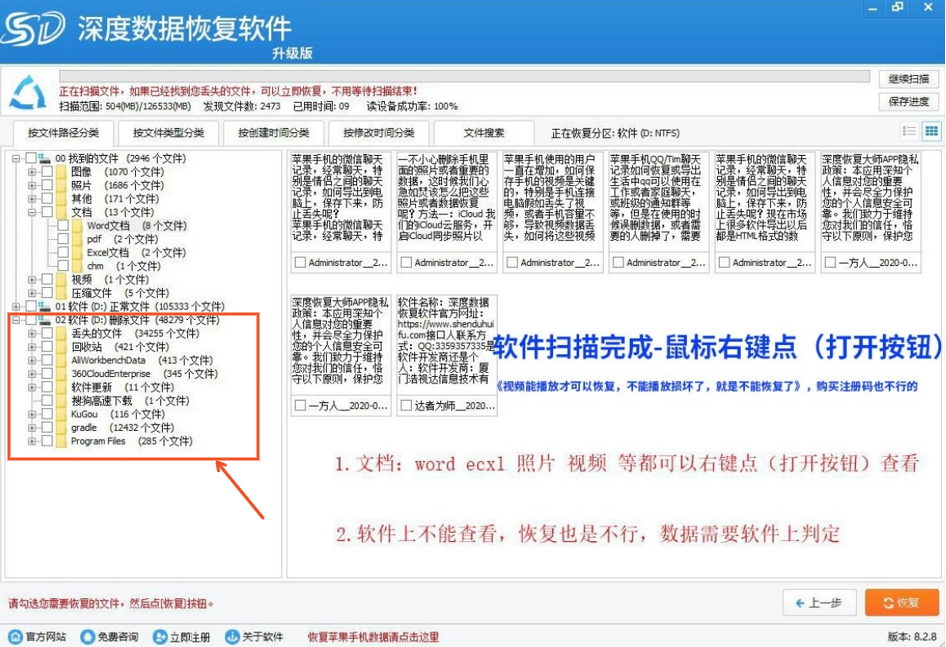Check the 一方人__2020 file checkbox in the second row
Image resolution: width=946 pixels, height=647 pixels.
tap(300, 406)
